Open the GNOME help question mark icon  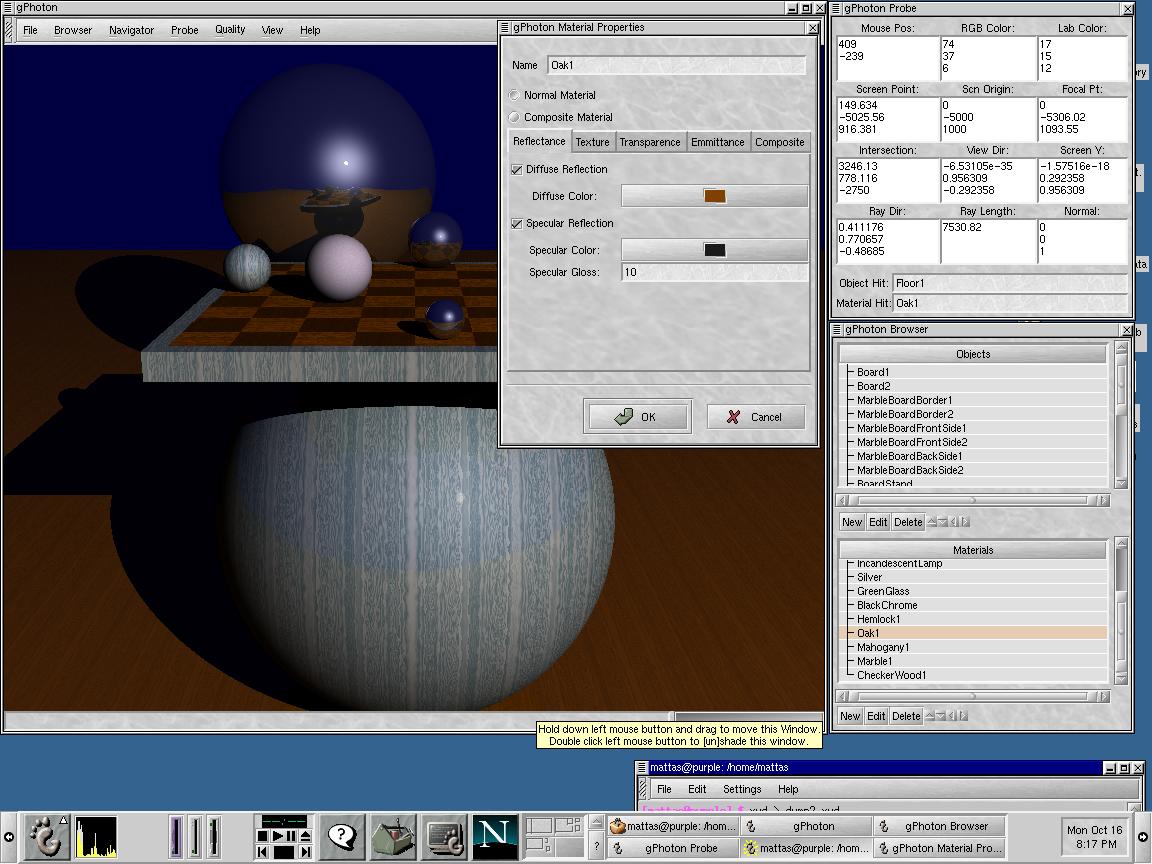342,836
